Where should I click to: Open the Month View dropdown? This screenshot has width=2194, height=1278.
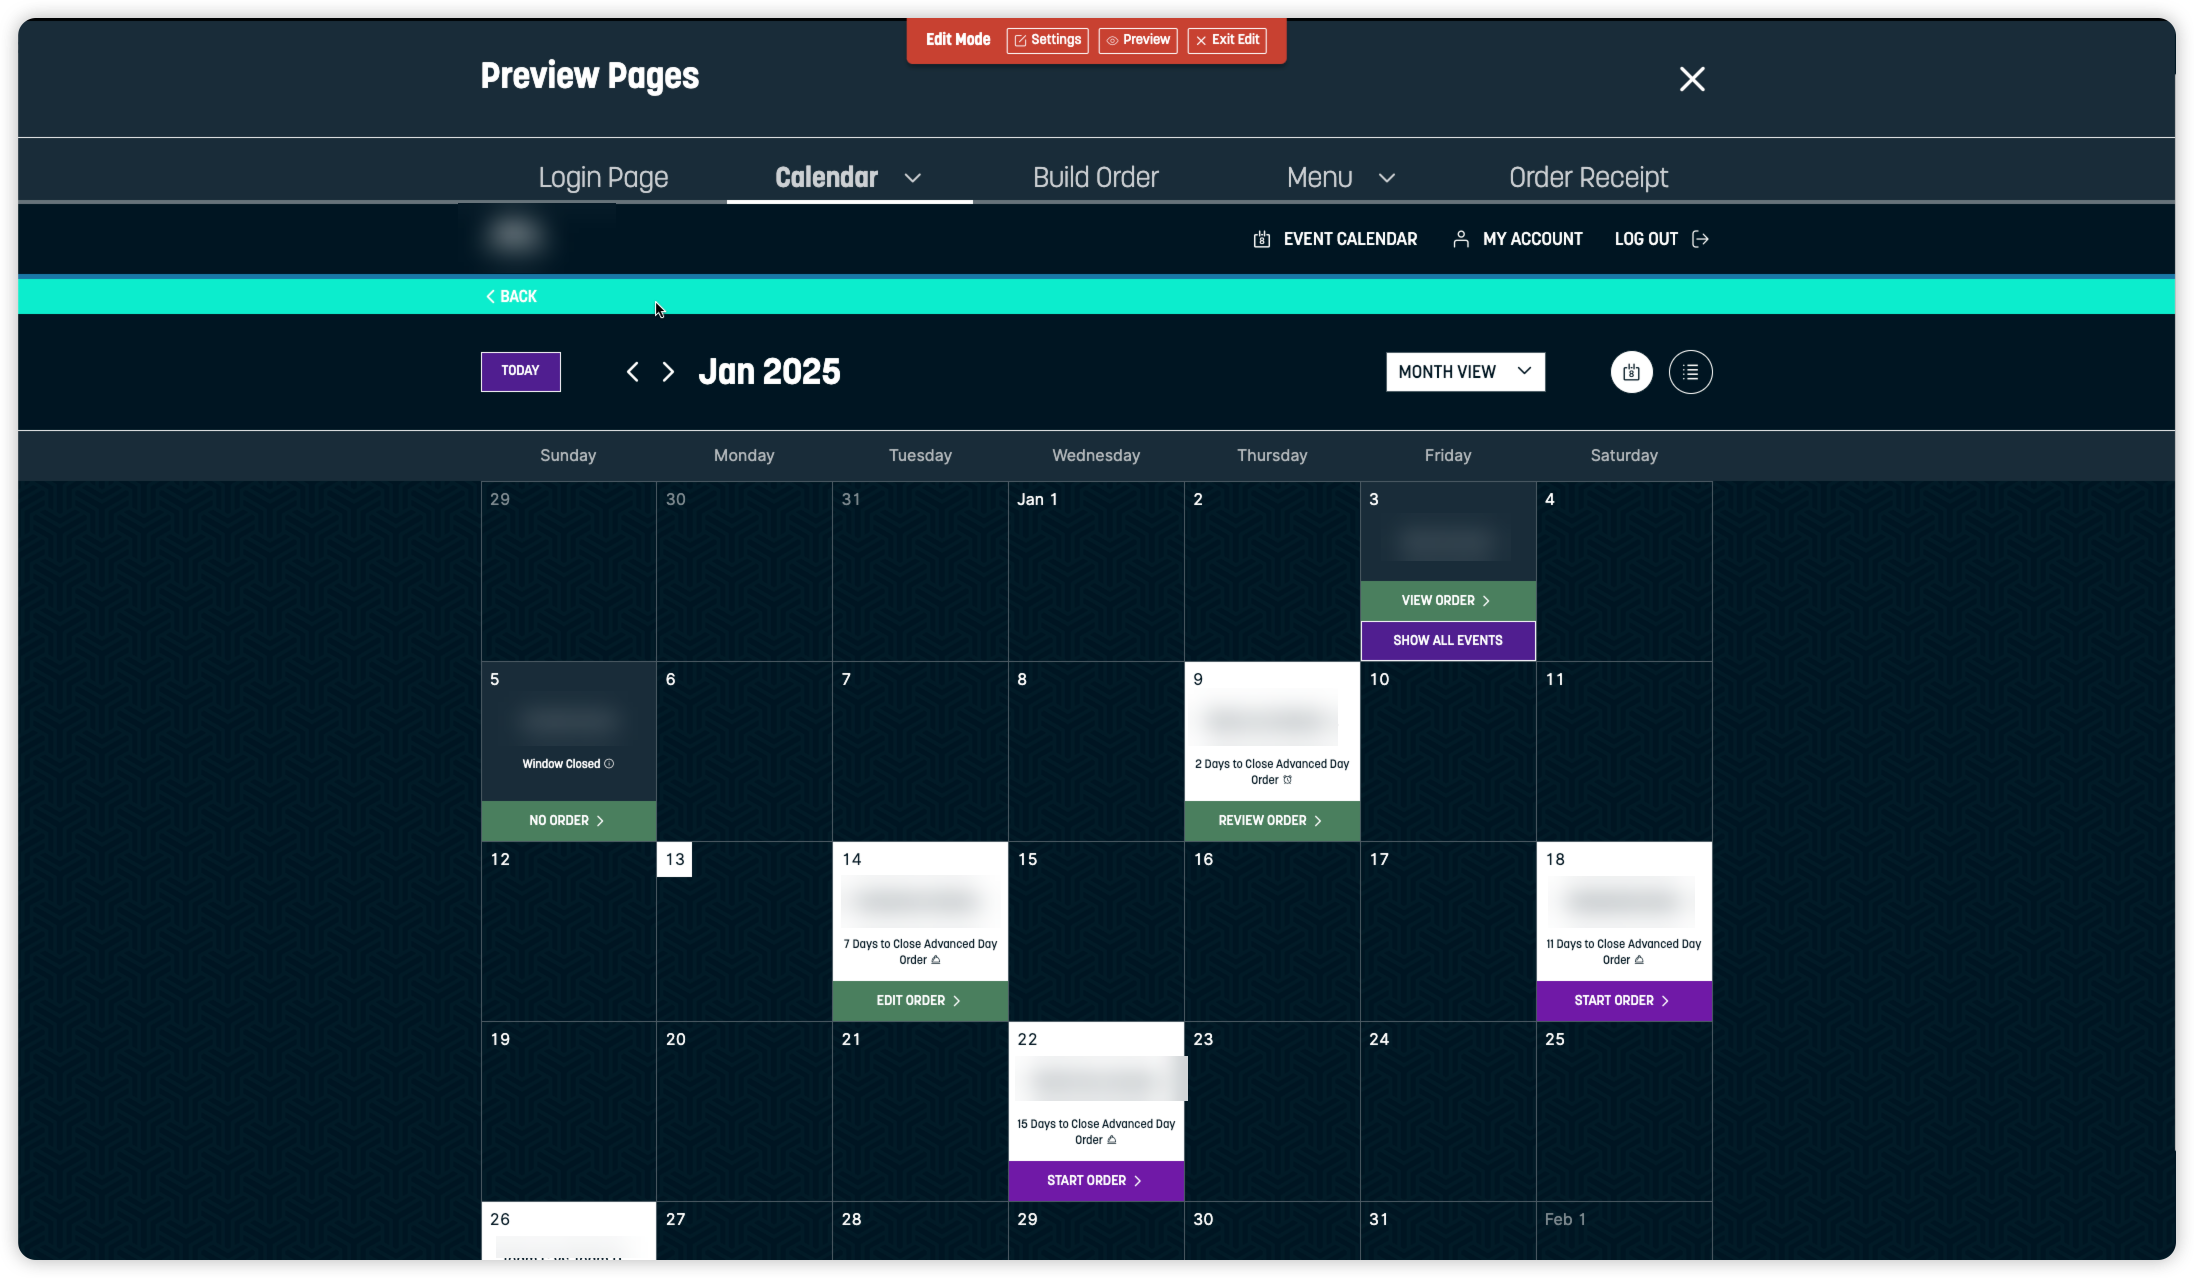point(1465,372)
